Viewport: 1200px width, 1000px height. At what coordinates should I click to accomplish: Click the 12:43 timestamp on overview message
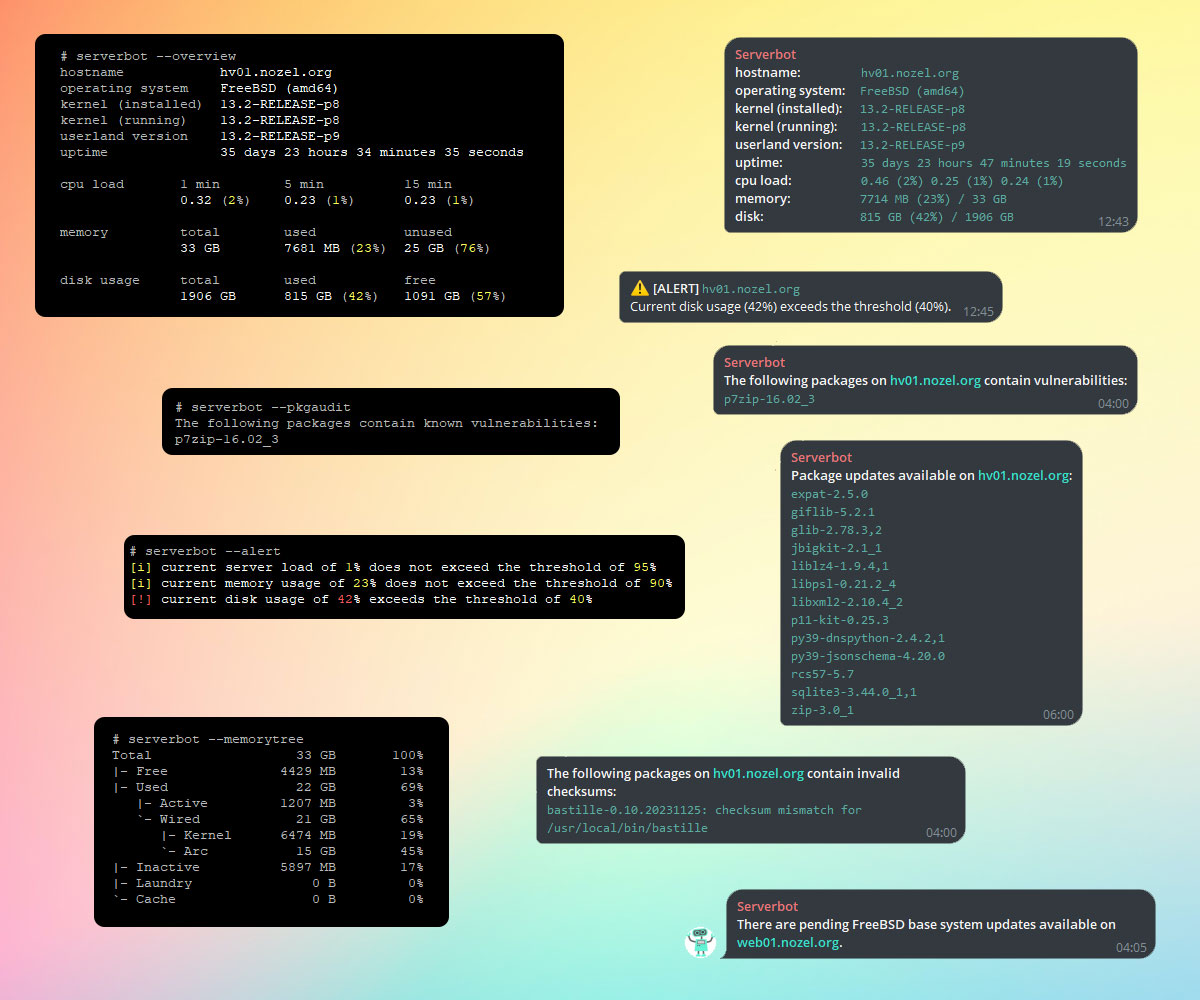pyautogui.click(x=1112, y=222)
